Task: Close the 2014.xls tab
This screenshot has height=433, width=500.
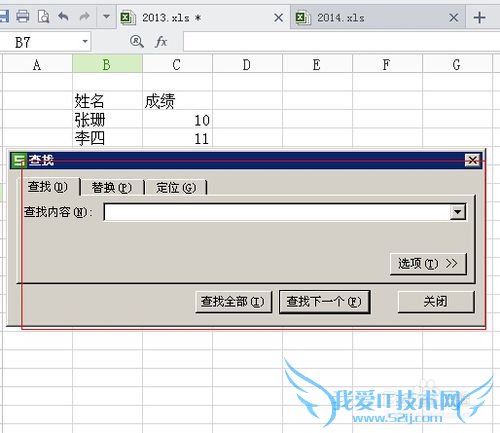Action: pyautogui.click(x=453, y=17)
